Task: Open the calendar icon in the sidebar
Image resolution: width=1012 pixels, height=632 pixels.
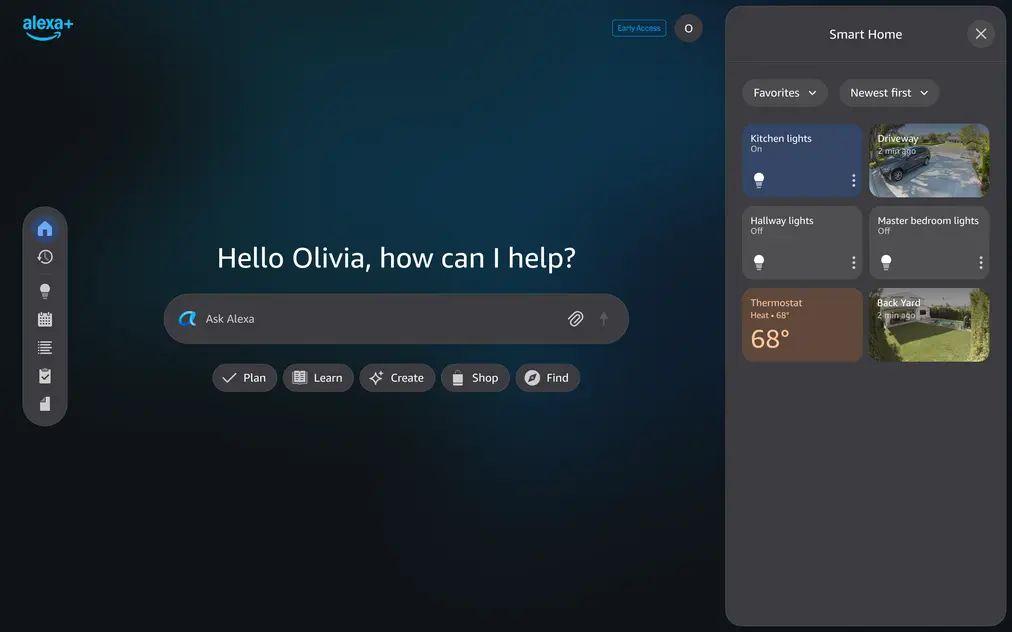Action: (x=44, y=318)
